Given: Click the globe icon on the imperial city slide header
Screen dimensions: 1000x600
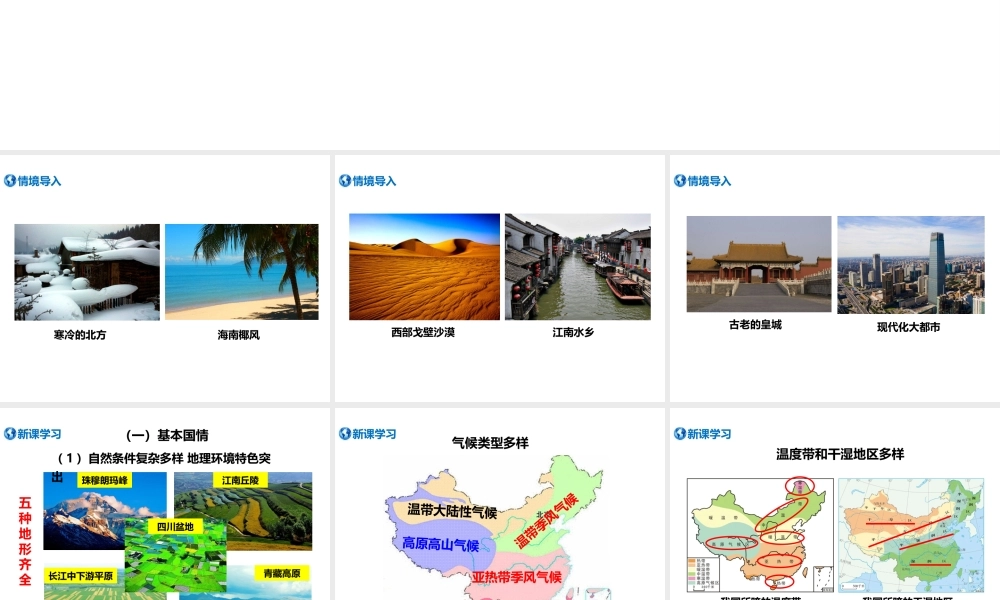Looking at the screenshot, I should pyautogui.click(x=680, y=180).
